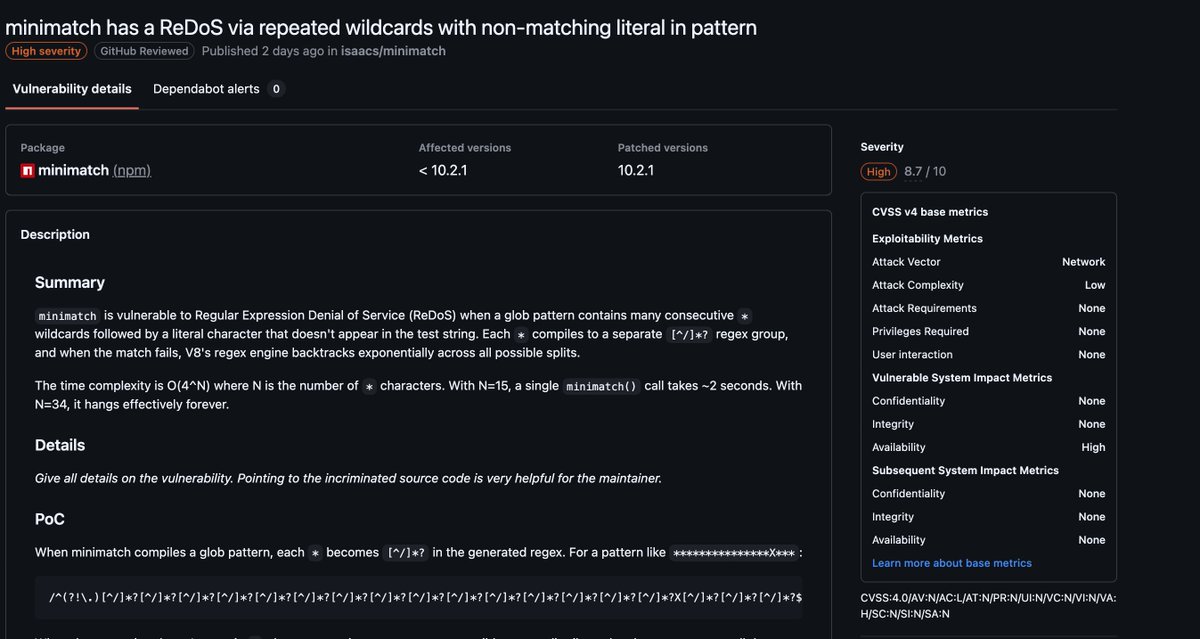Click the Exploitability Metrics heading
This screenshot has height=639, width=1200.
(x=927, y=239)
